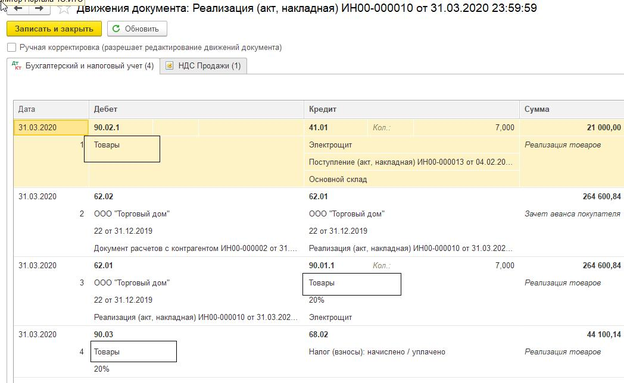624x383 pixels.
Task: Click Реализация товаров description in row 3
Action: 563,283
